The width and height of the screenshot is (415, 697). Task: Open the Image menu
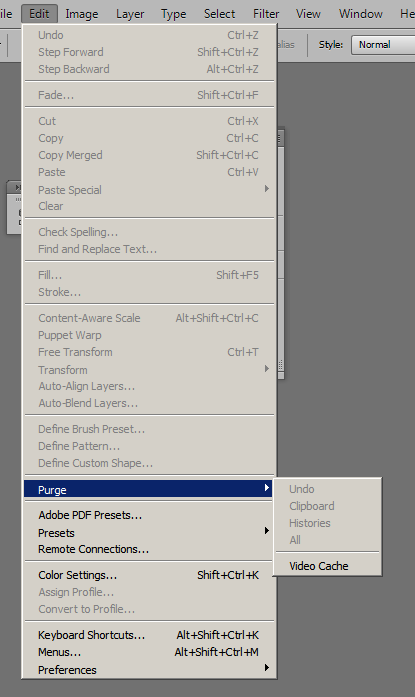pyautogui.click(x=82, y=14)
